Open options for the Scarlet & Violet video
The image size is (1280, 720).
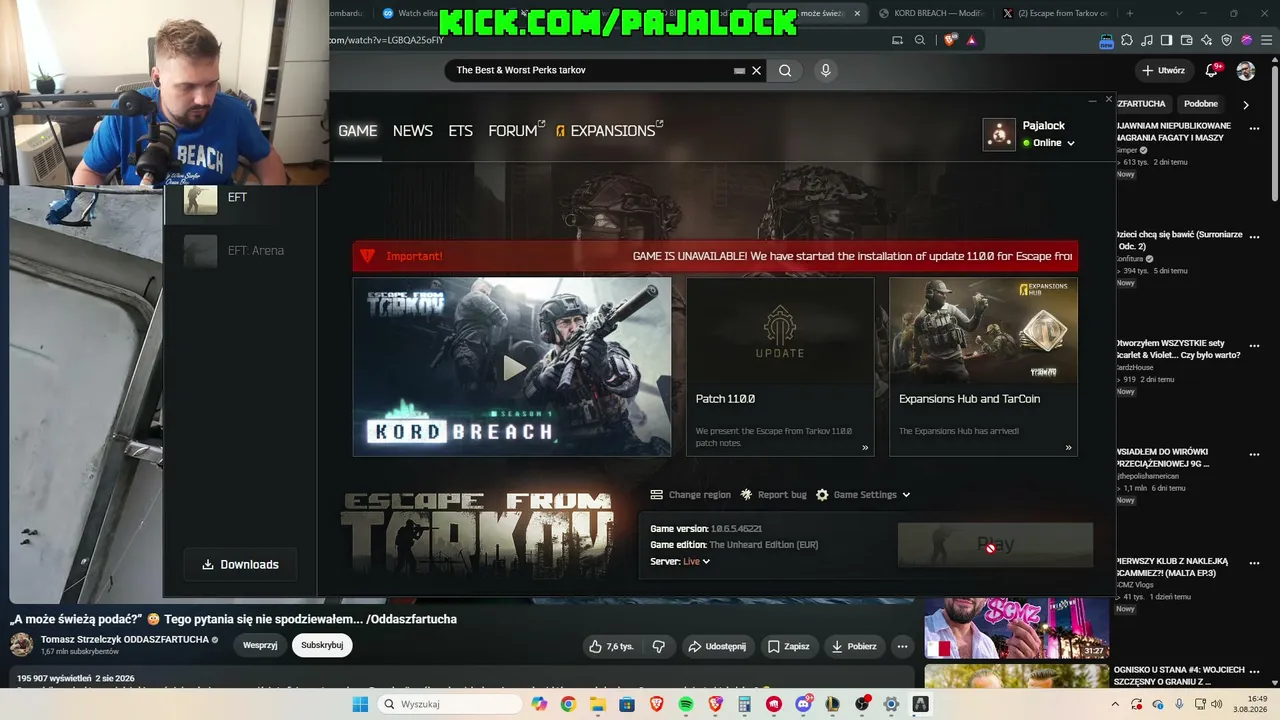coord(1254,346)
